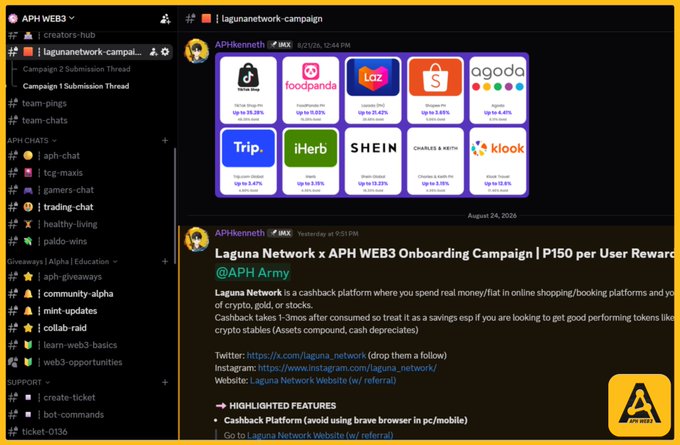
Task: Click the agoda logo in image
Action: pos(498,77)
